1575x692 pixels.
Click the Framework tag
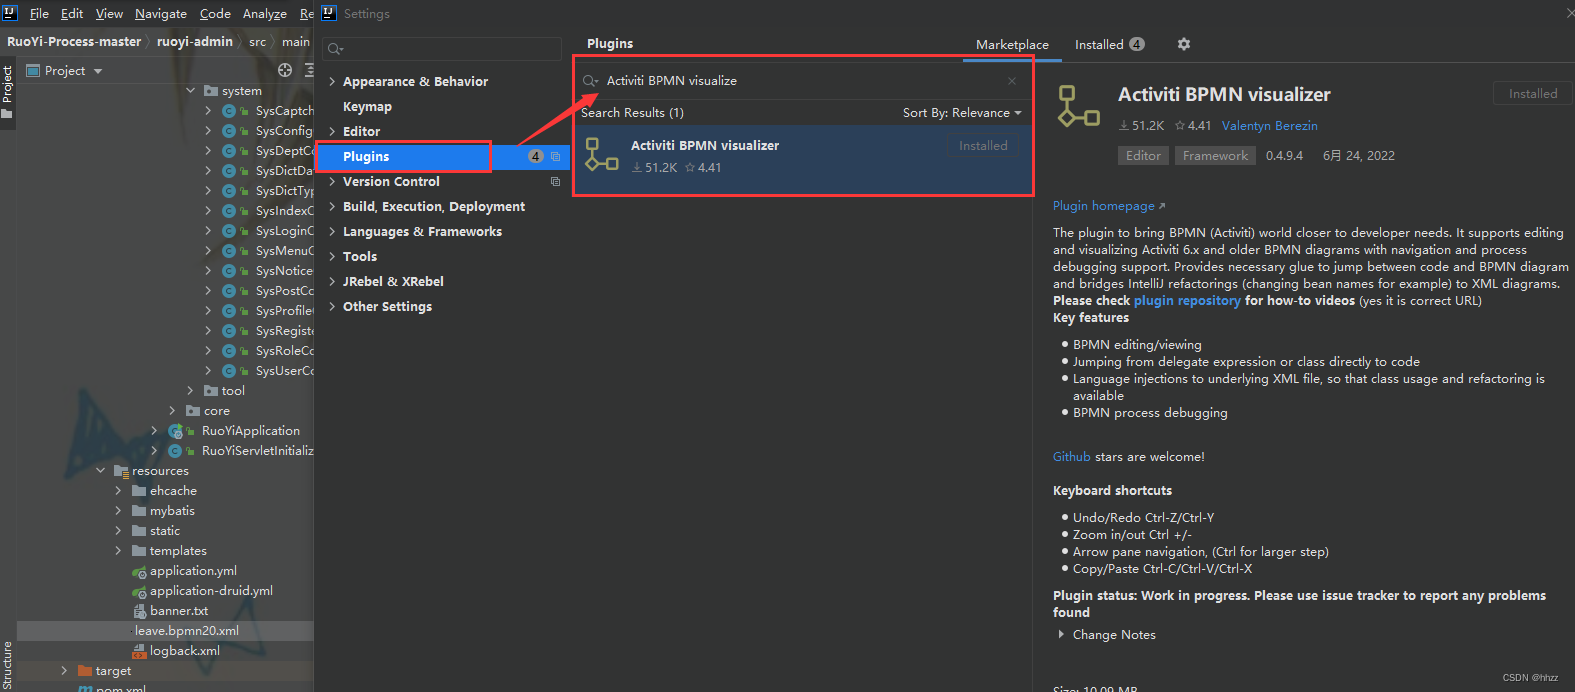(x=1215, y=156)
